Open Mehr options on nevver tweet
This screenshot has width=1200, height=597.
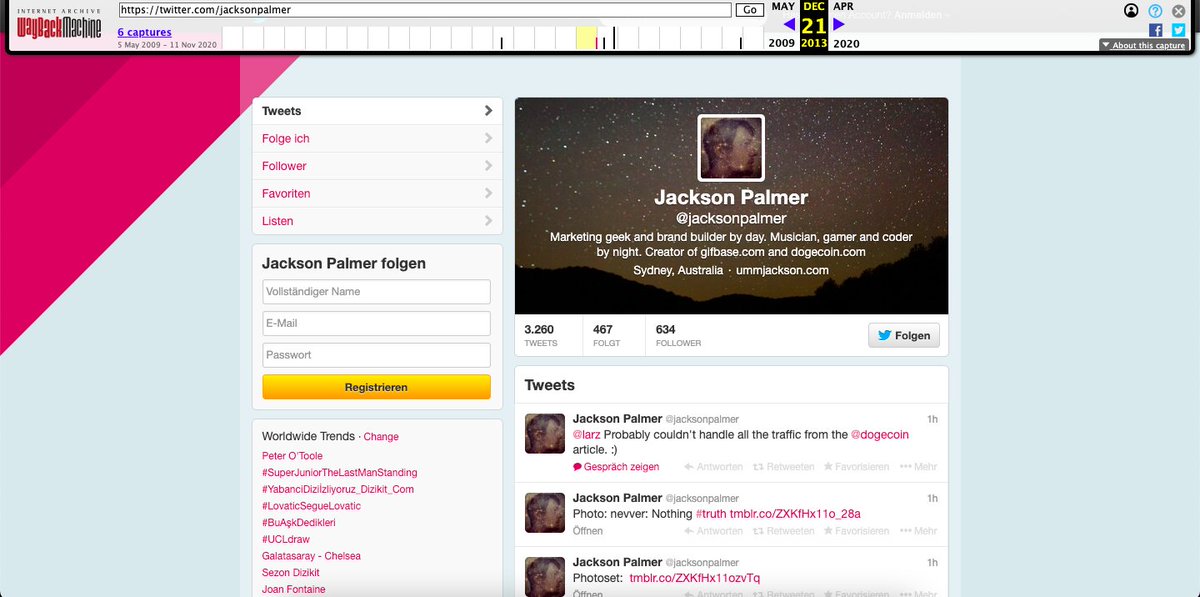918,531
